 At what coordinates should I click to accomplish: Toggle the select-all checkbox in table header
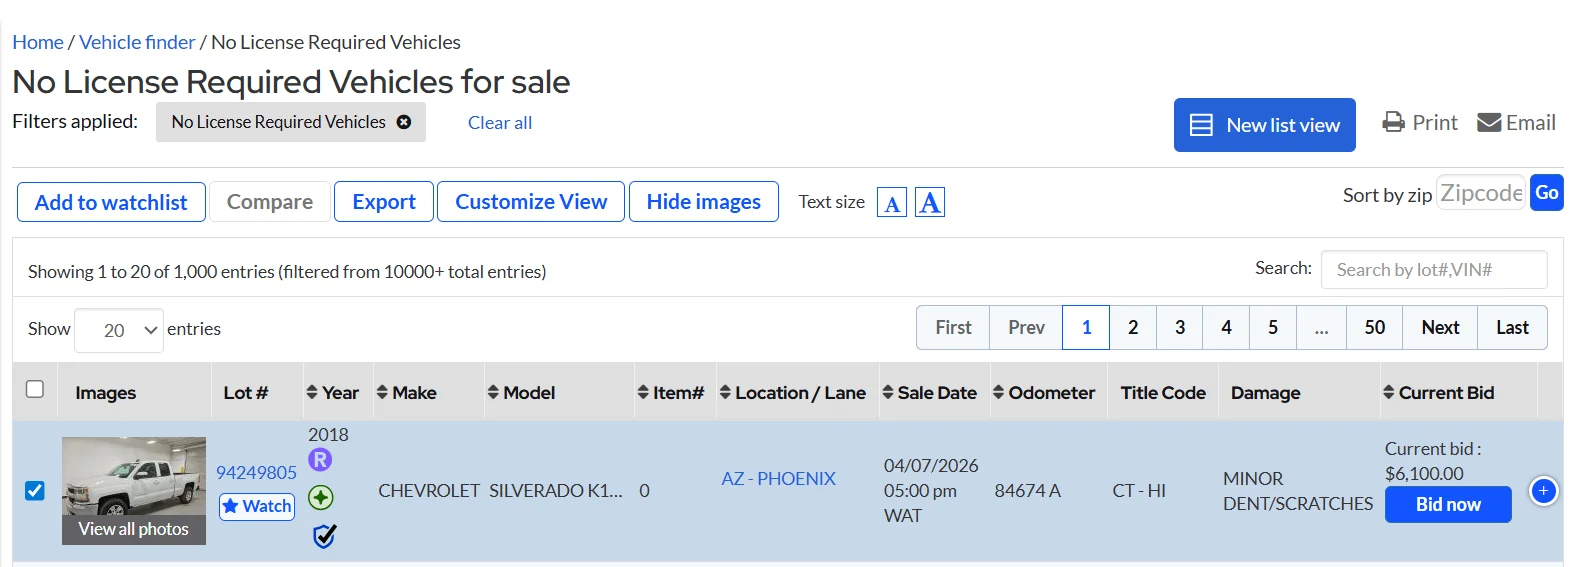click(x=35, y=389)
